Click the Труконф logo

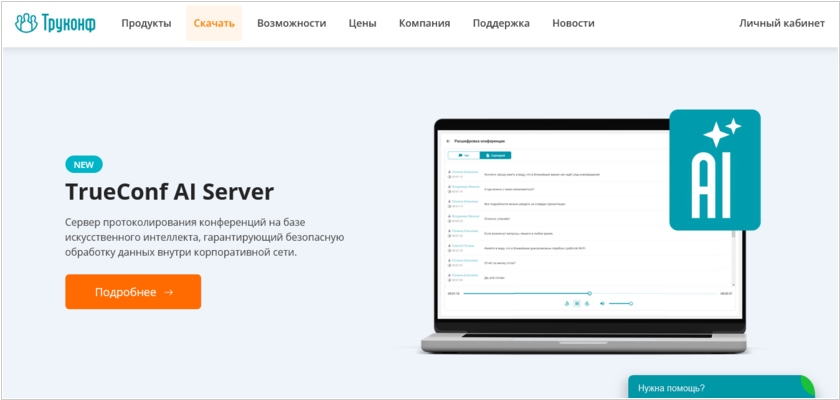[56, 23]
